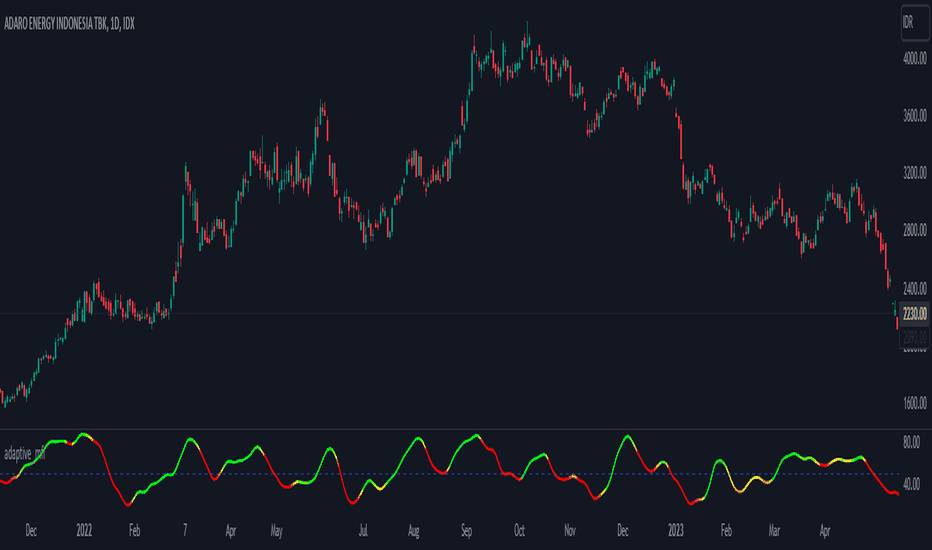Screen dimensions: 932x550
Task: Click the 2230.00 current price label
Action: tap(914, 313)
